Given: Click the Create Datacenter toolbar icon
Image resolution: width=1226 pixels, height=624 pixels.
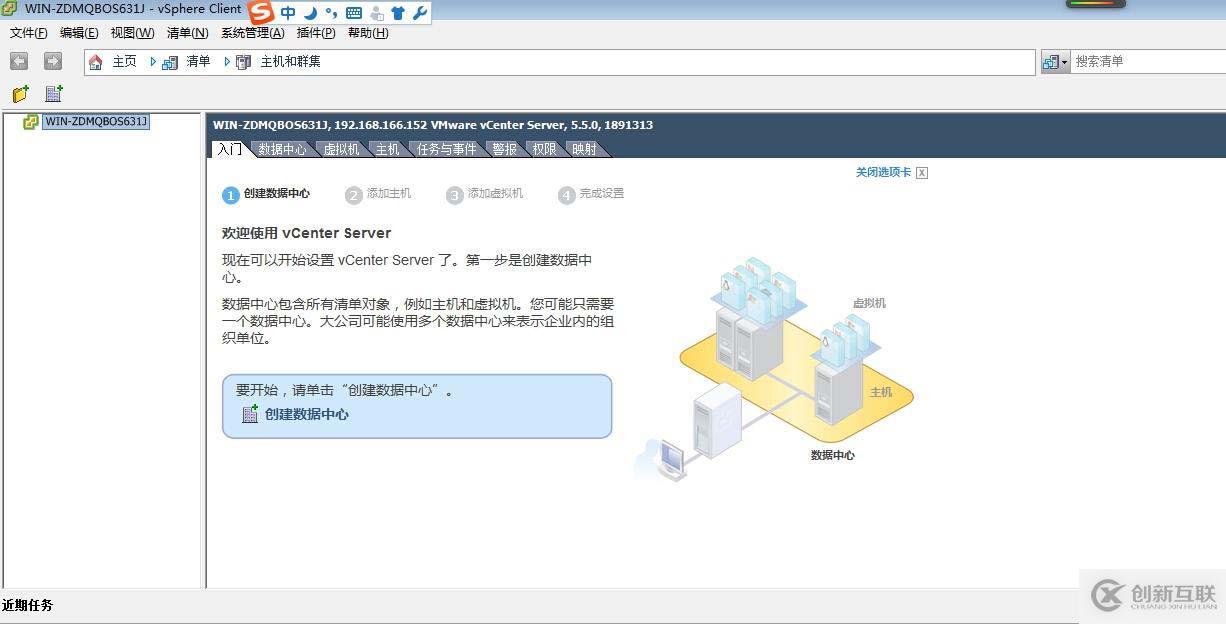Looking at the screenshot, I should pyautogui.click(x=54, y=94).
